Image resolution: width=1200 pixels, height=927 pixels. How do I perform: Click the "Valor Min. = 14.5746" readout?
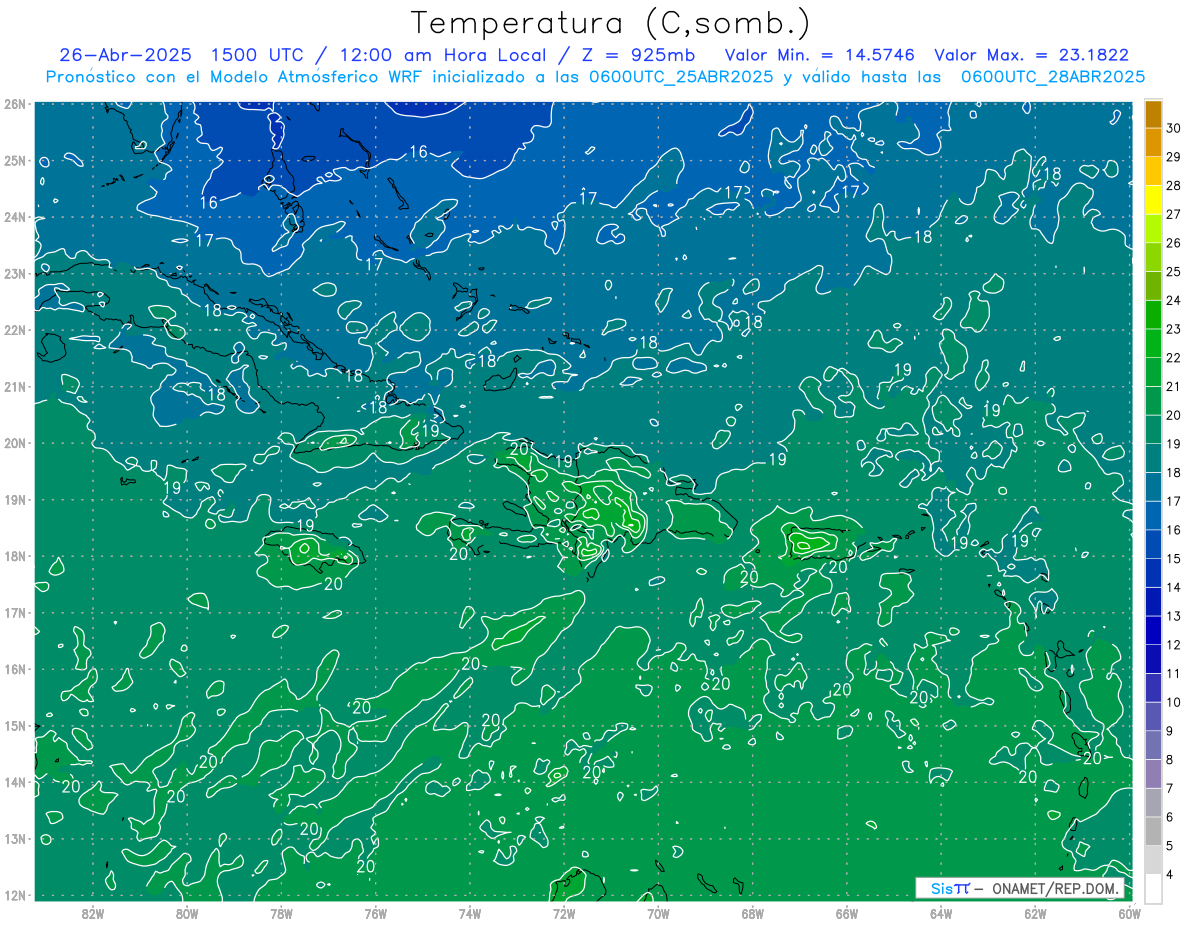click(x=819, y=55)
